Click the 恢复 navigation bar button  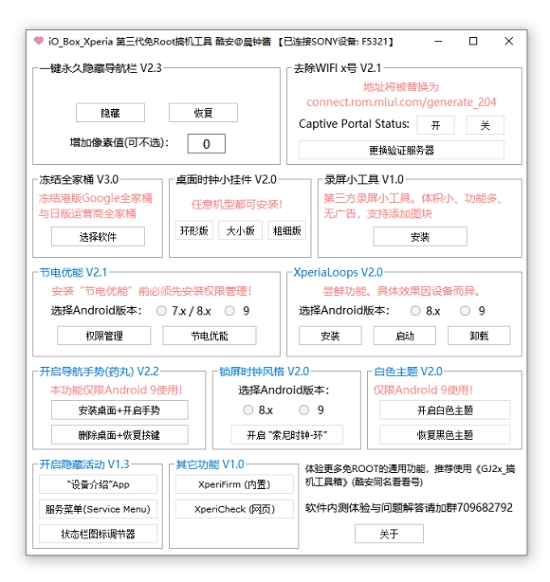[203, 112]
